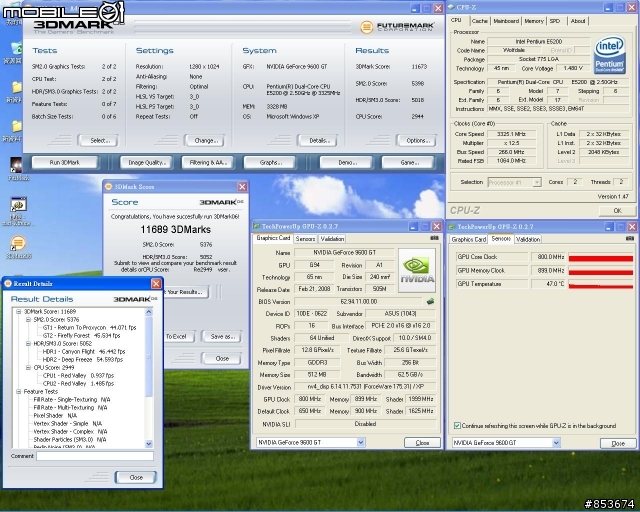Open Validation tab in GPU-Z Graphics Card window

click(x=332, y=239)
